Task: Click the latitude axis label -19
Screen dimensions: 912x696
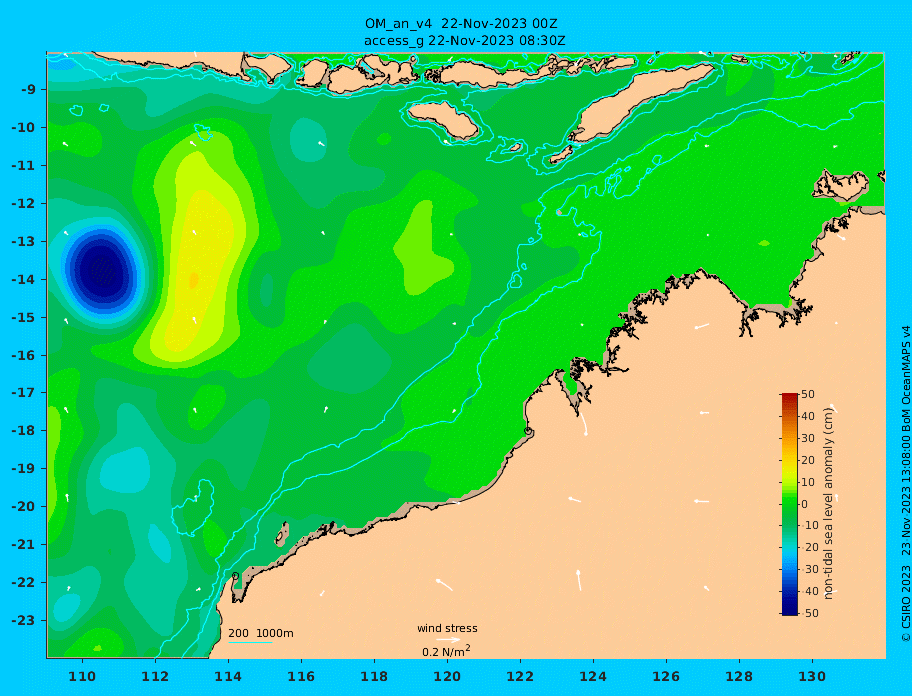Action: (24, 469)
